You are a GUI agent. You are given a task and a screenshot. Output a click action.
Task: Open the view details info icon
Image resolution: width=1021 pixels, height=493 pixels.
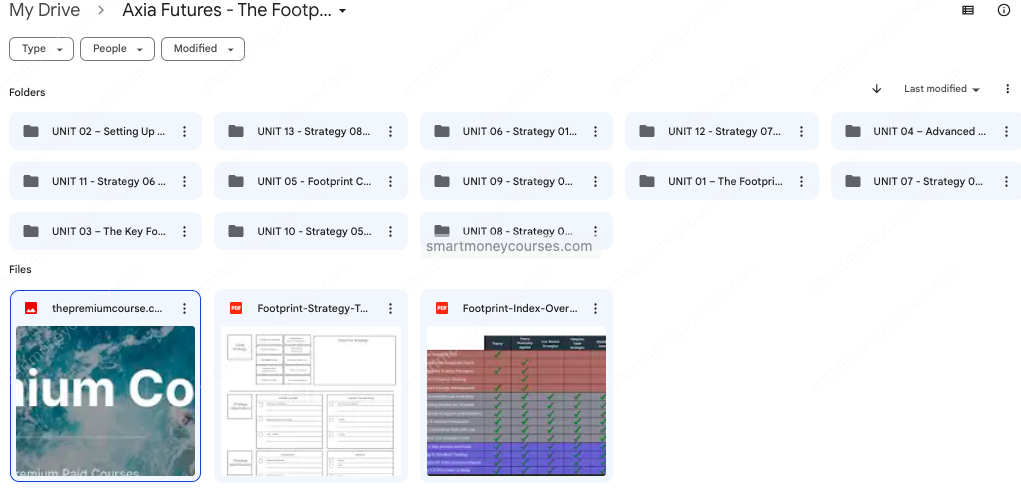1003,11
